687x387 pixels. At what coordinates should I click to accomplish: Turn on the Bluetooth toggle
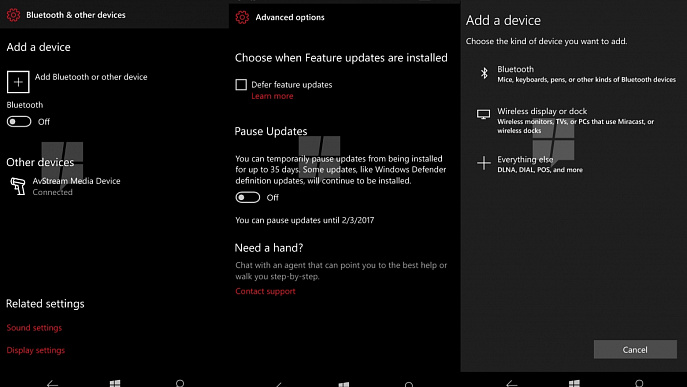point(19,121)
